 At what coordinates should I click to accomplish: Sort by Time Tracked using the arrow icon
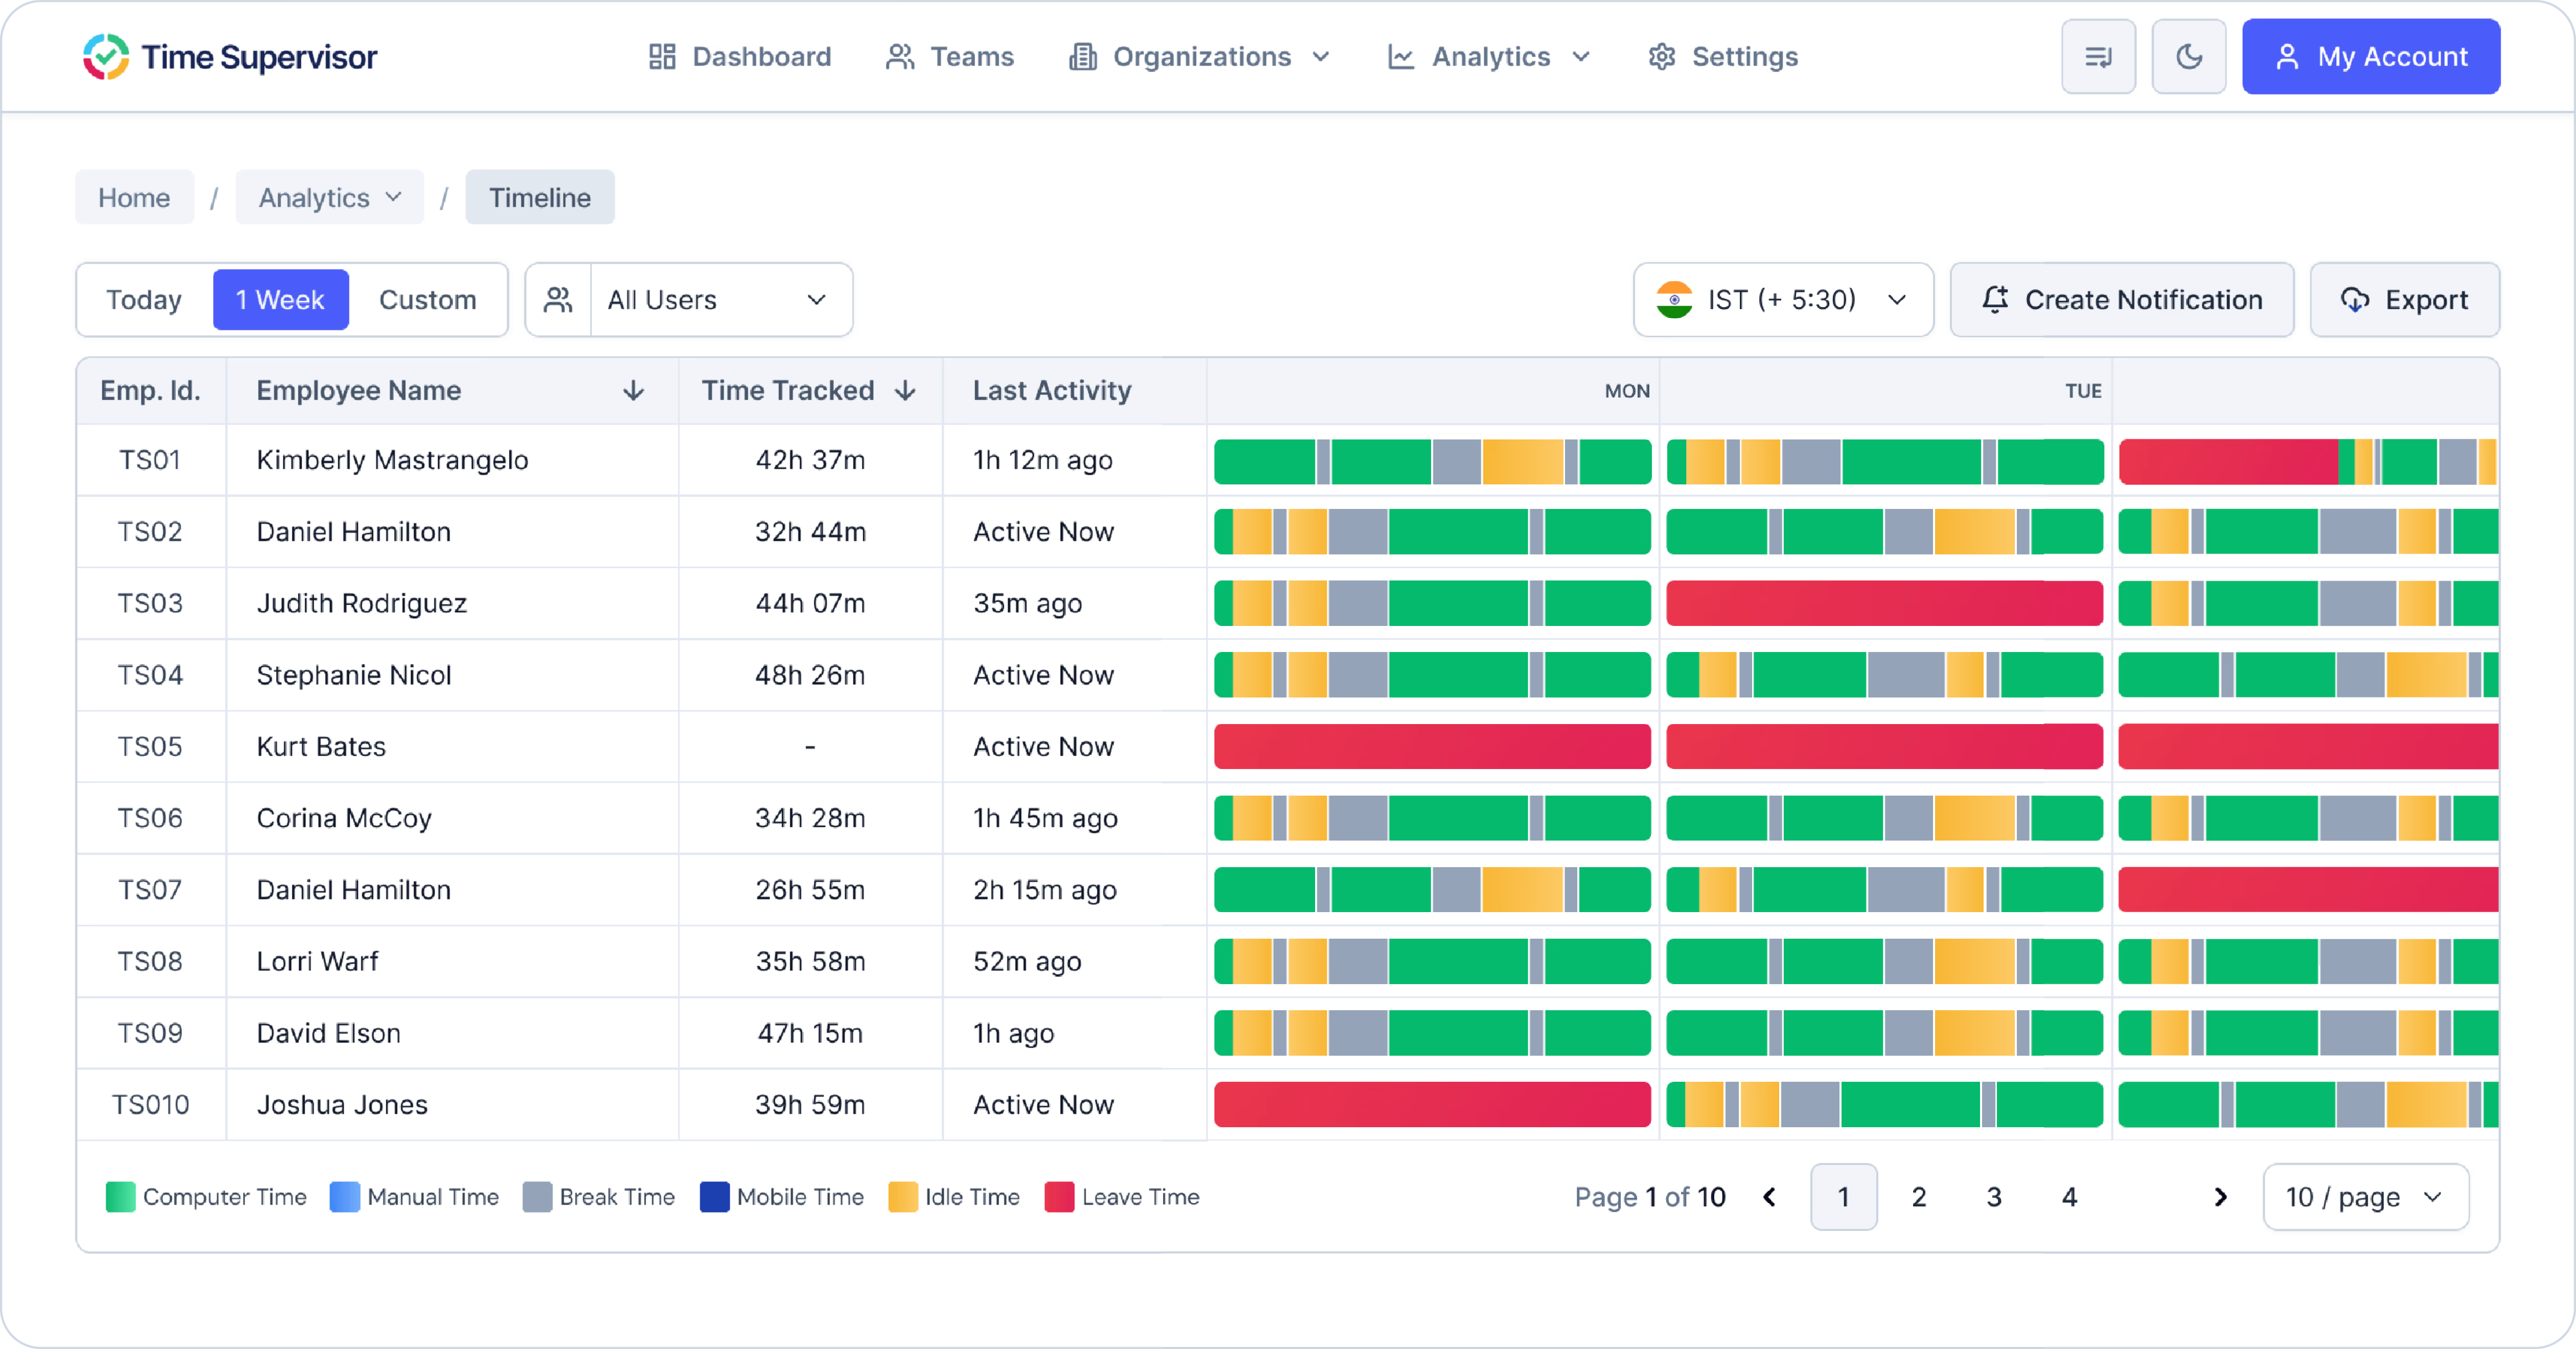point(905,391)
